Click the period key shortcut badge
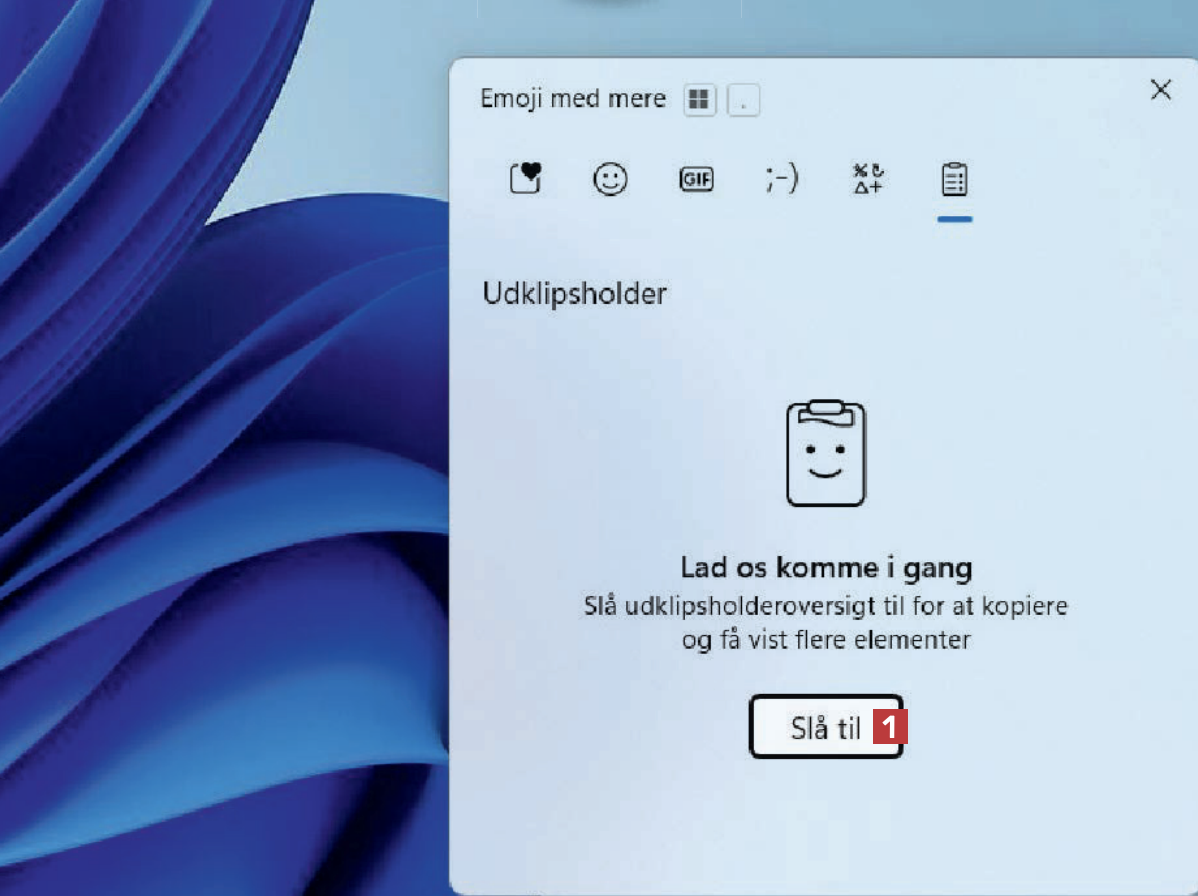 [743, 99]
